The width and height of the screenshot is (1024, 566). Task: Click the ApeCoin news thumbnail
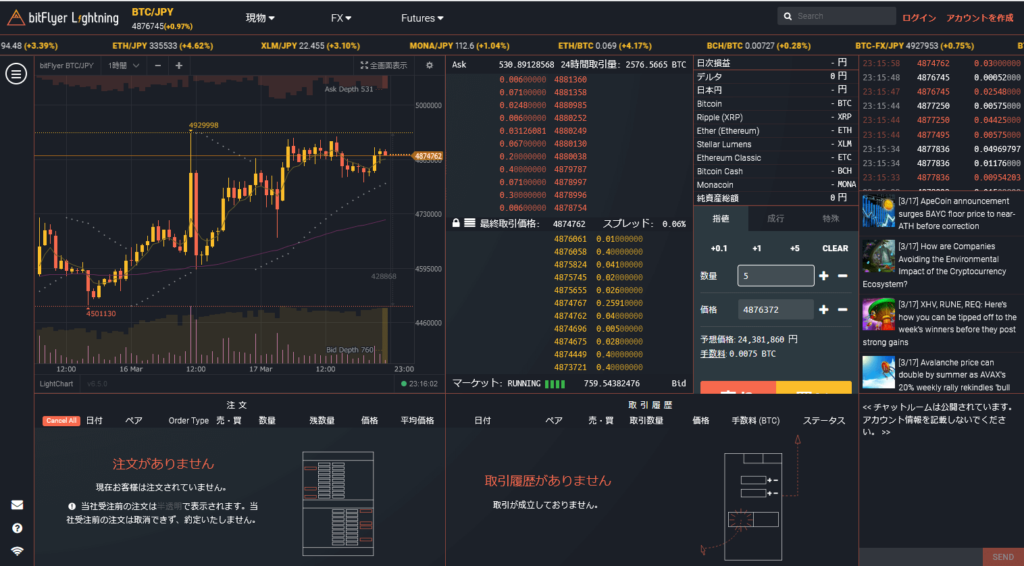click(x=878, y=211)
